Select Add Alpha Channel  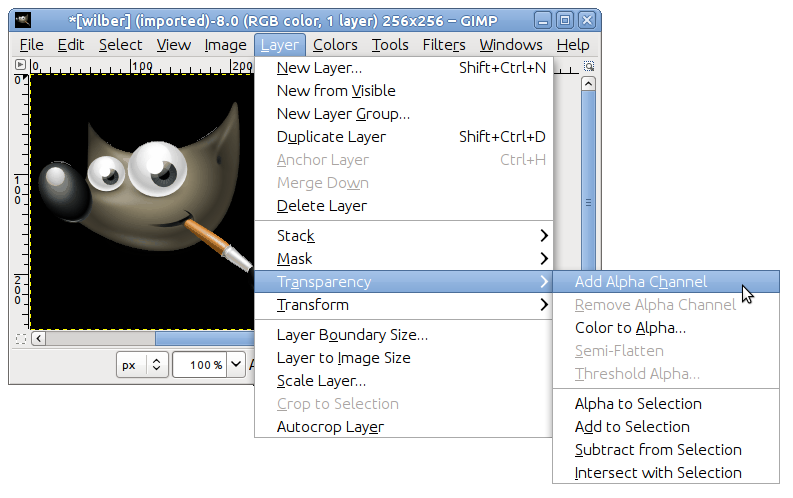pyautogui.click(x=641, y=282)
